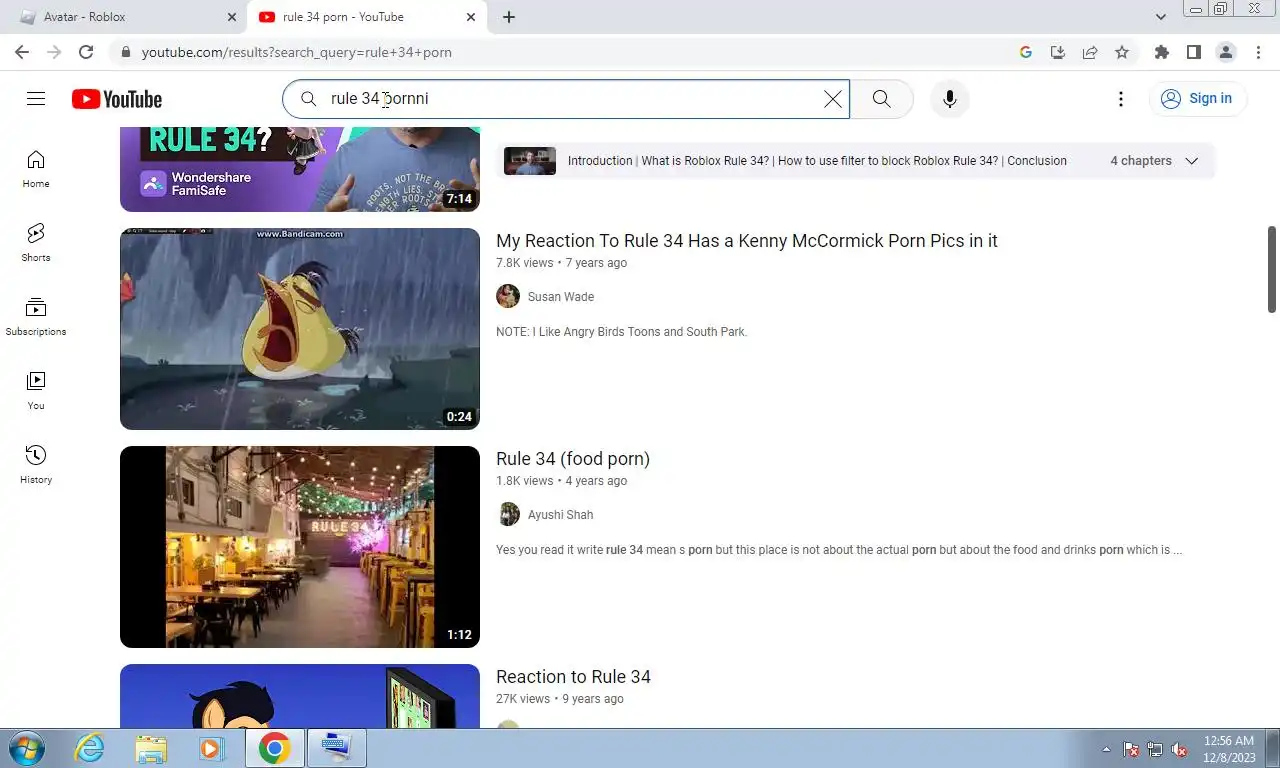The image size is (1280, 768).
Task: Click the Sign in button
Action: coord(1196,98)
